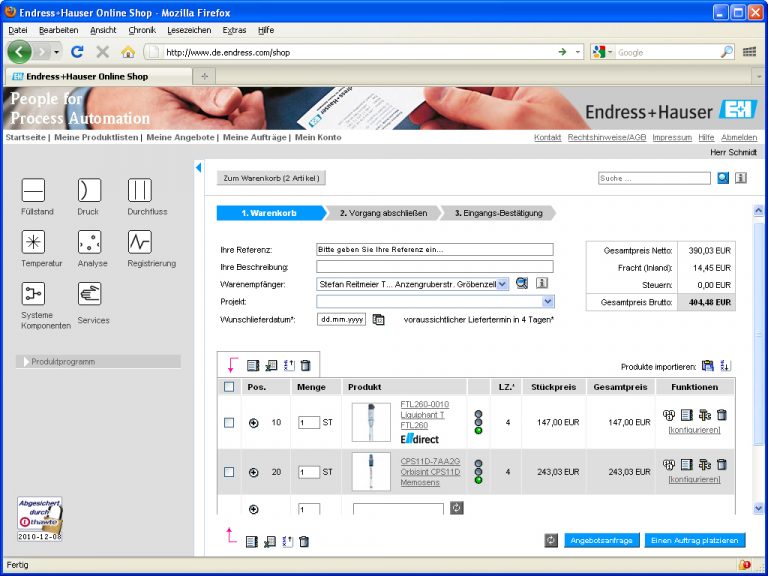The image size is (768, 576).
Task: Open the Warenempfänger dropdown
Action: pos(502,284)
